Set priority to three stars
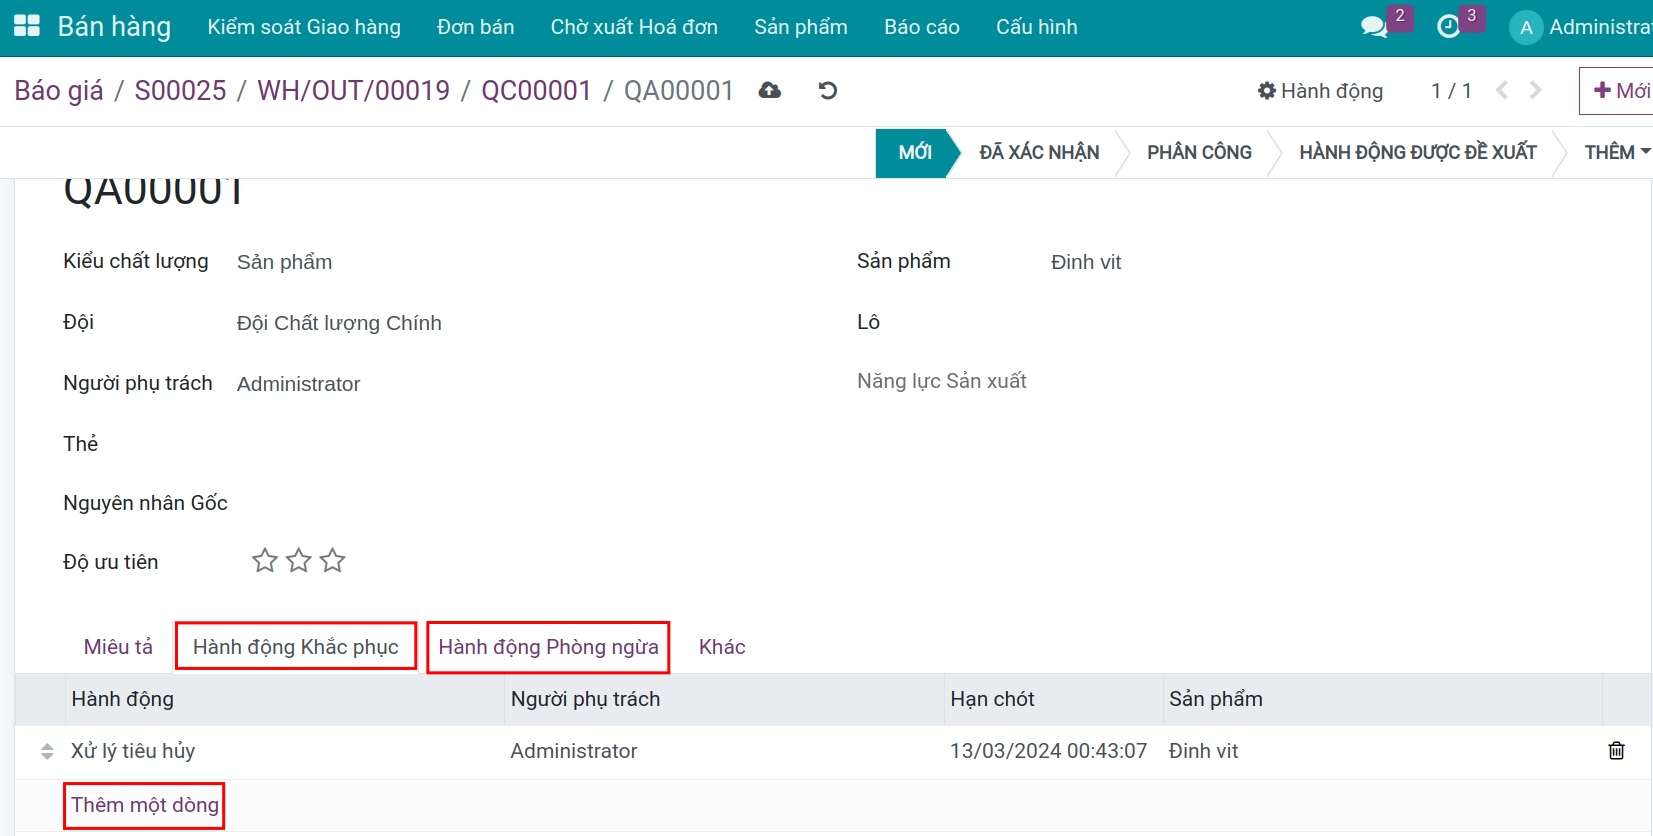1653x836 pixels. tap(333, 561)
